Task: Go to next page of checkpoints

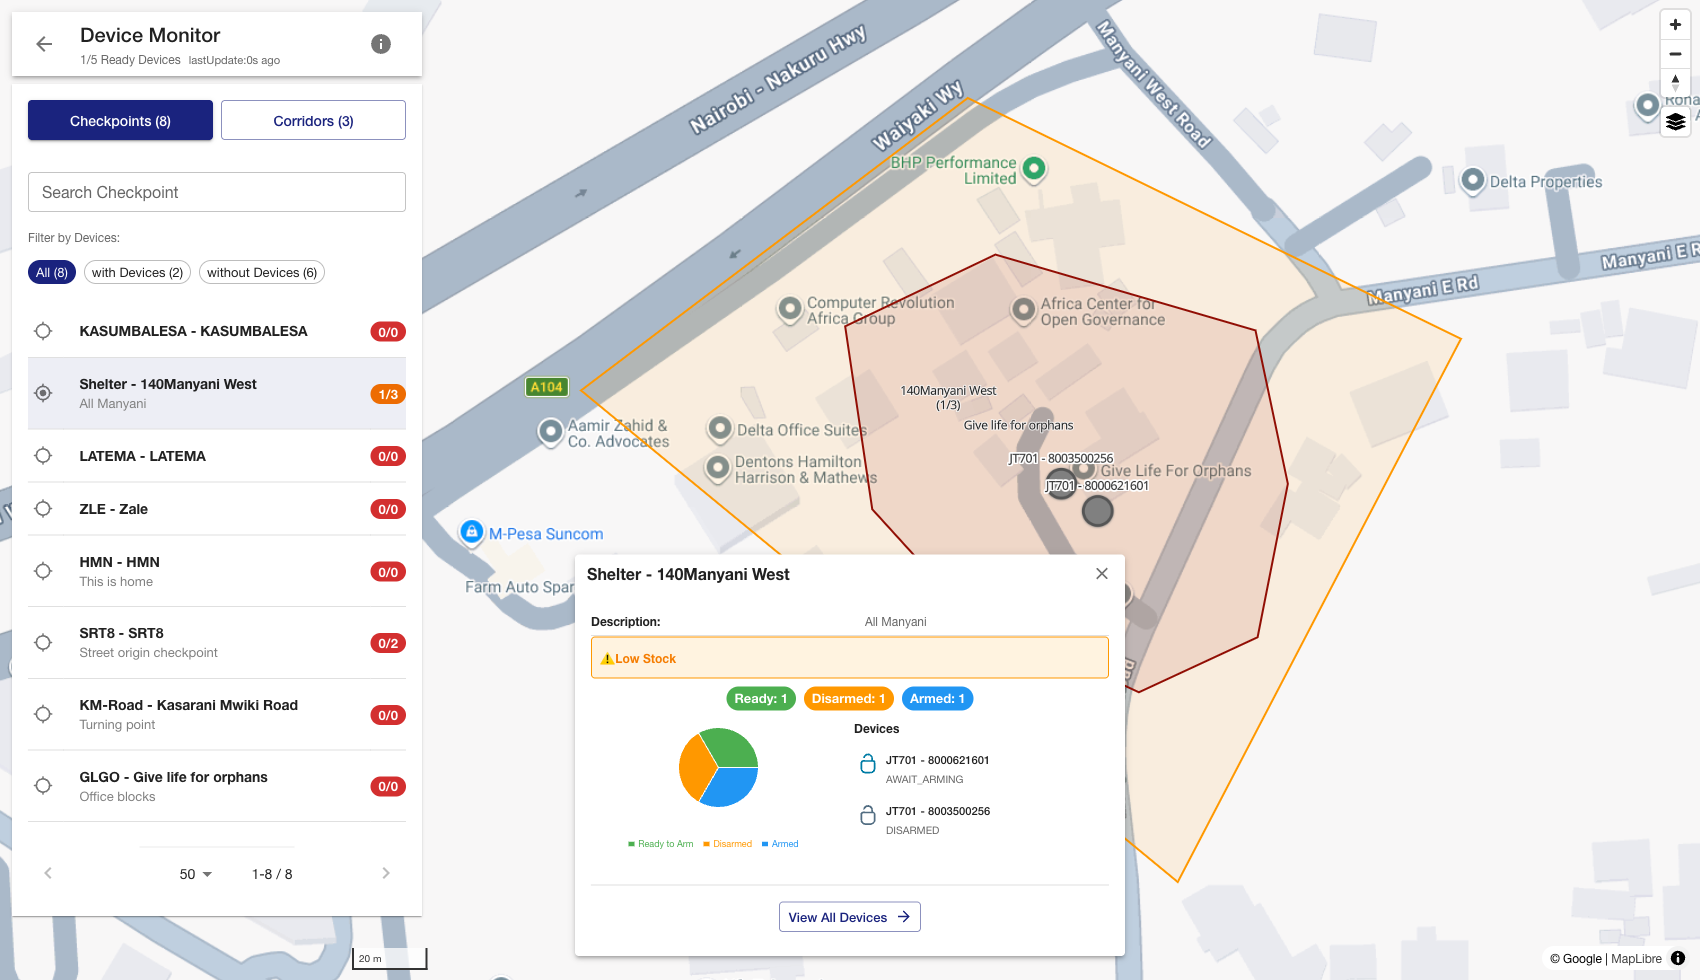Action: tap(386, 873)
